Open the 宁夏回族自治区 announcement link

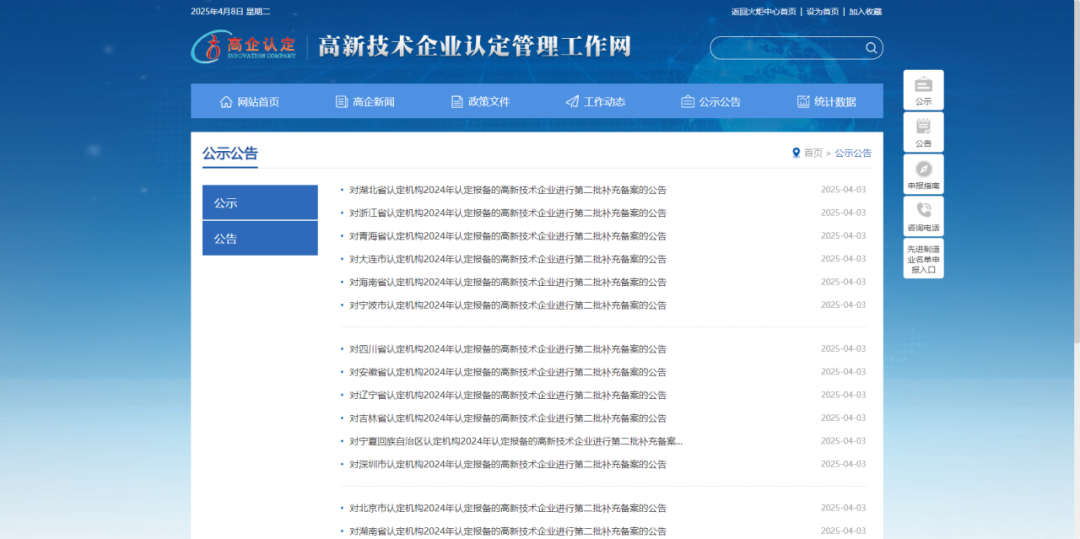tap(517, 441)
